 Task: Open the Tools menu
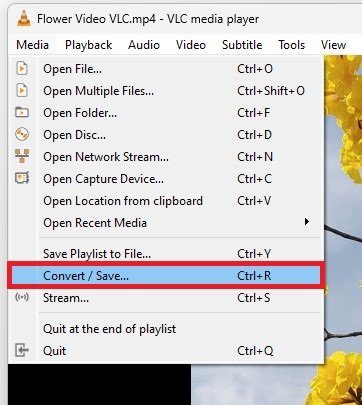291,45
